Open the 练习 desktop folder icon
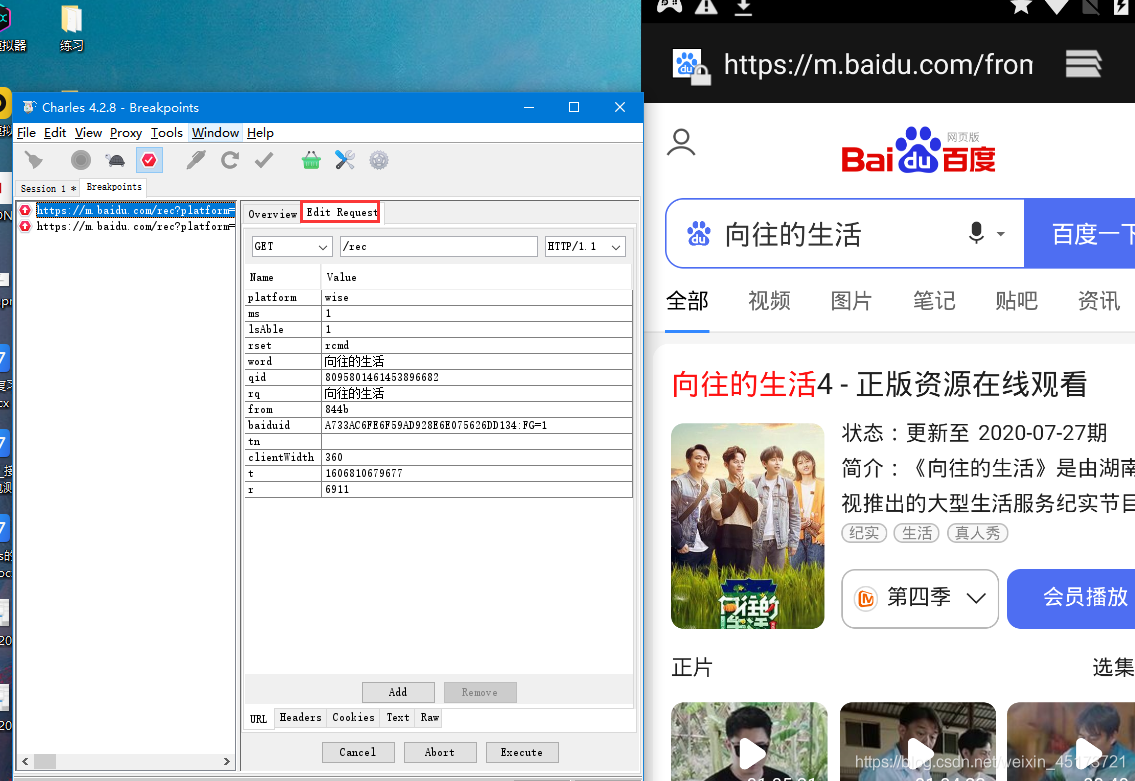This screenshot has width=1135, height=781. tap(72, 29)
